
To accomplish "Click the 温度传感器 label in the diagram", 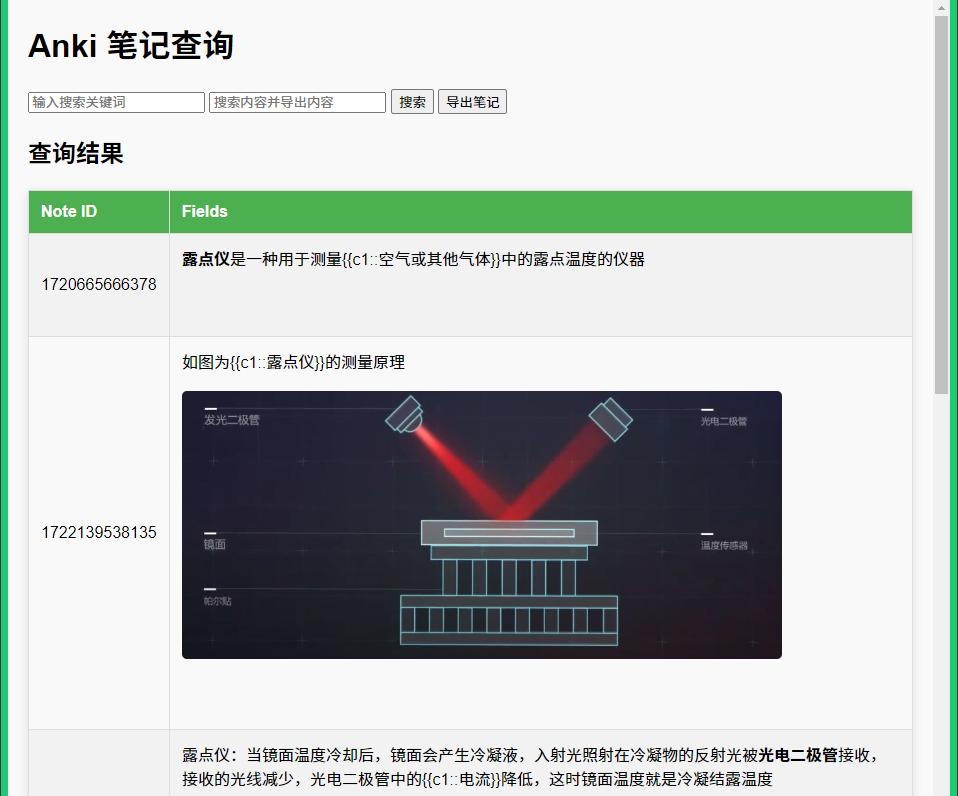I will point(724,546).
